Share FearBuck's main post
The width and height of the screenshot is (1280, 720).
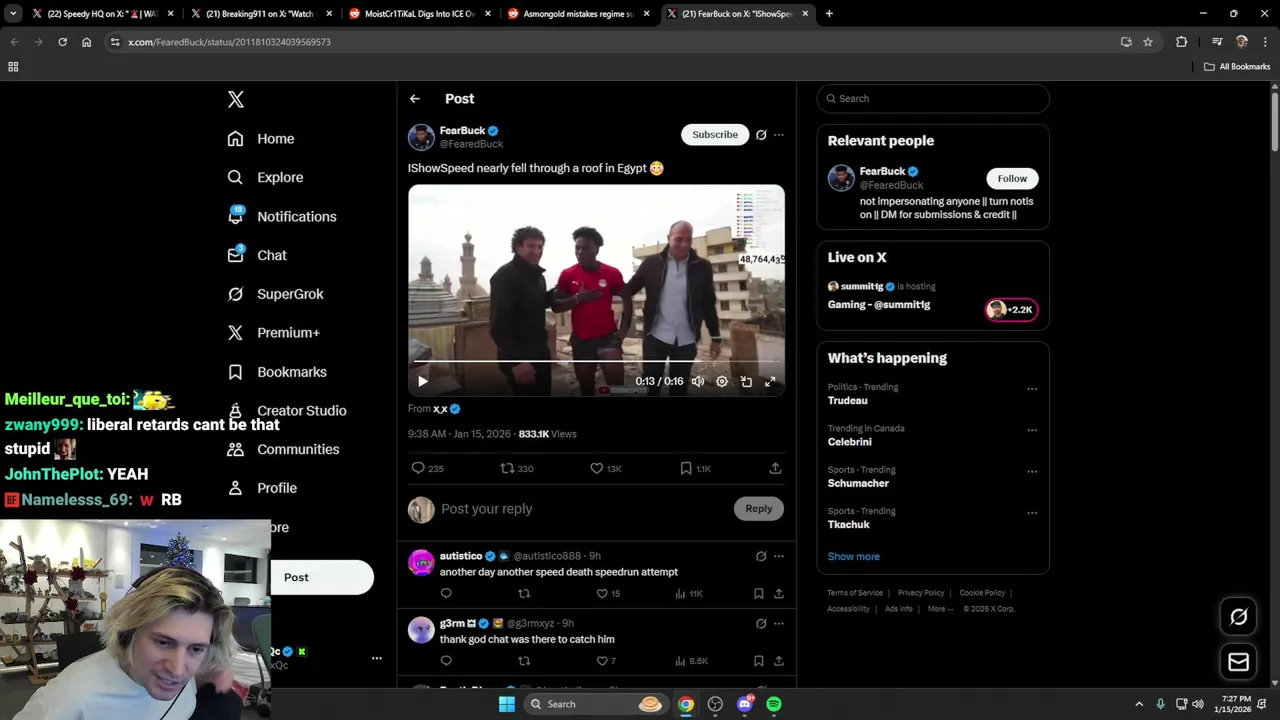click(775, 468)
